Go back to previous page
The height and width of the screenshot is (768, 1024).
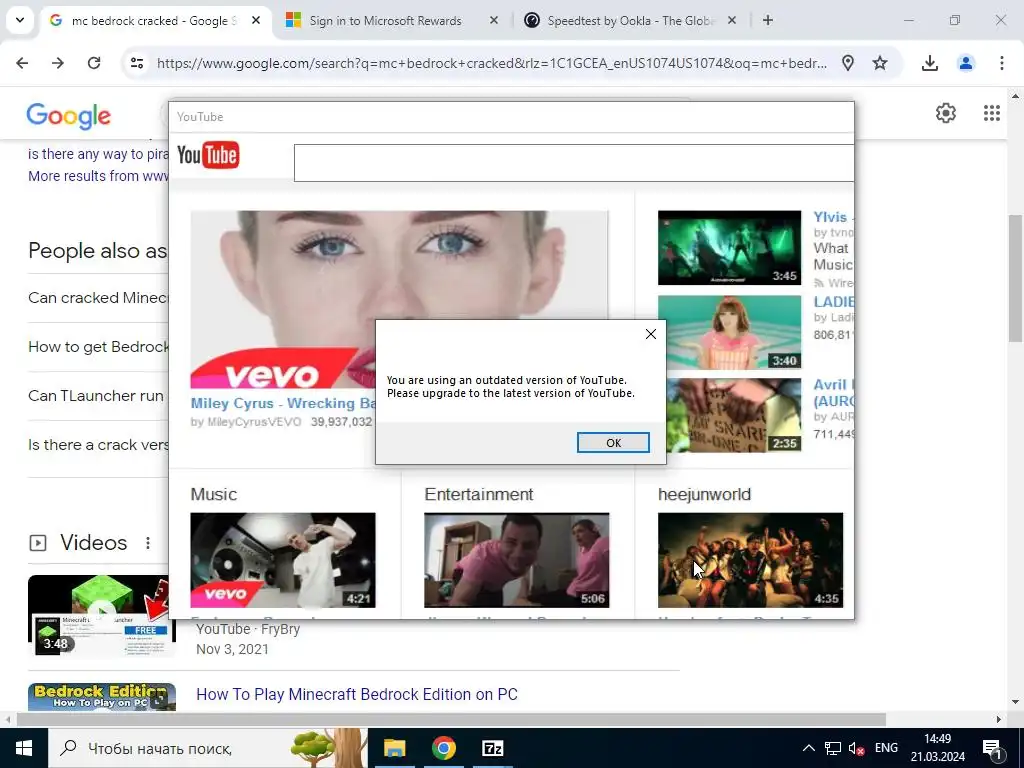pos(22,63)
